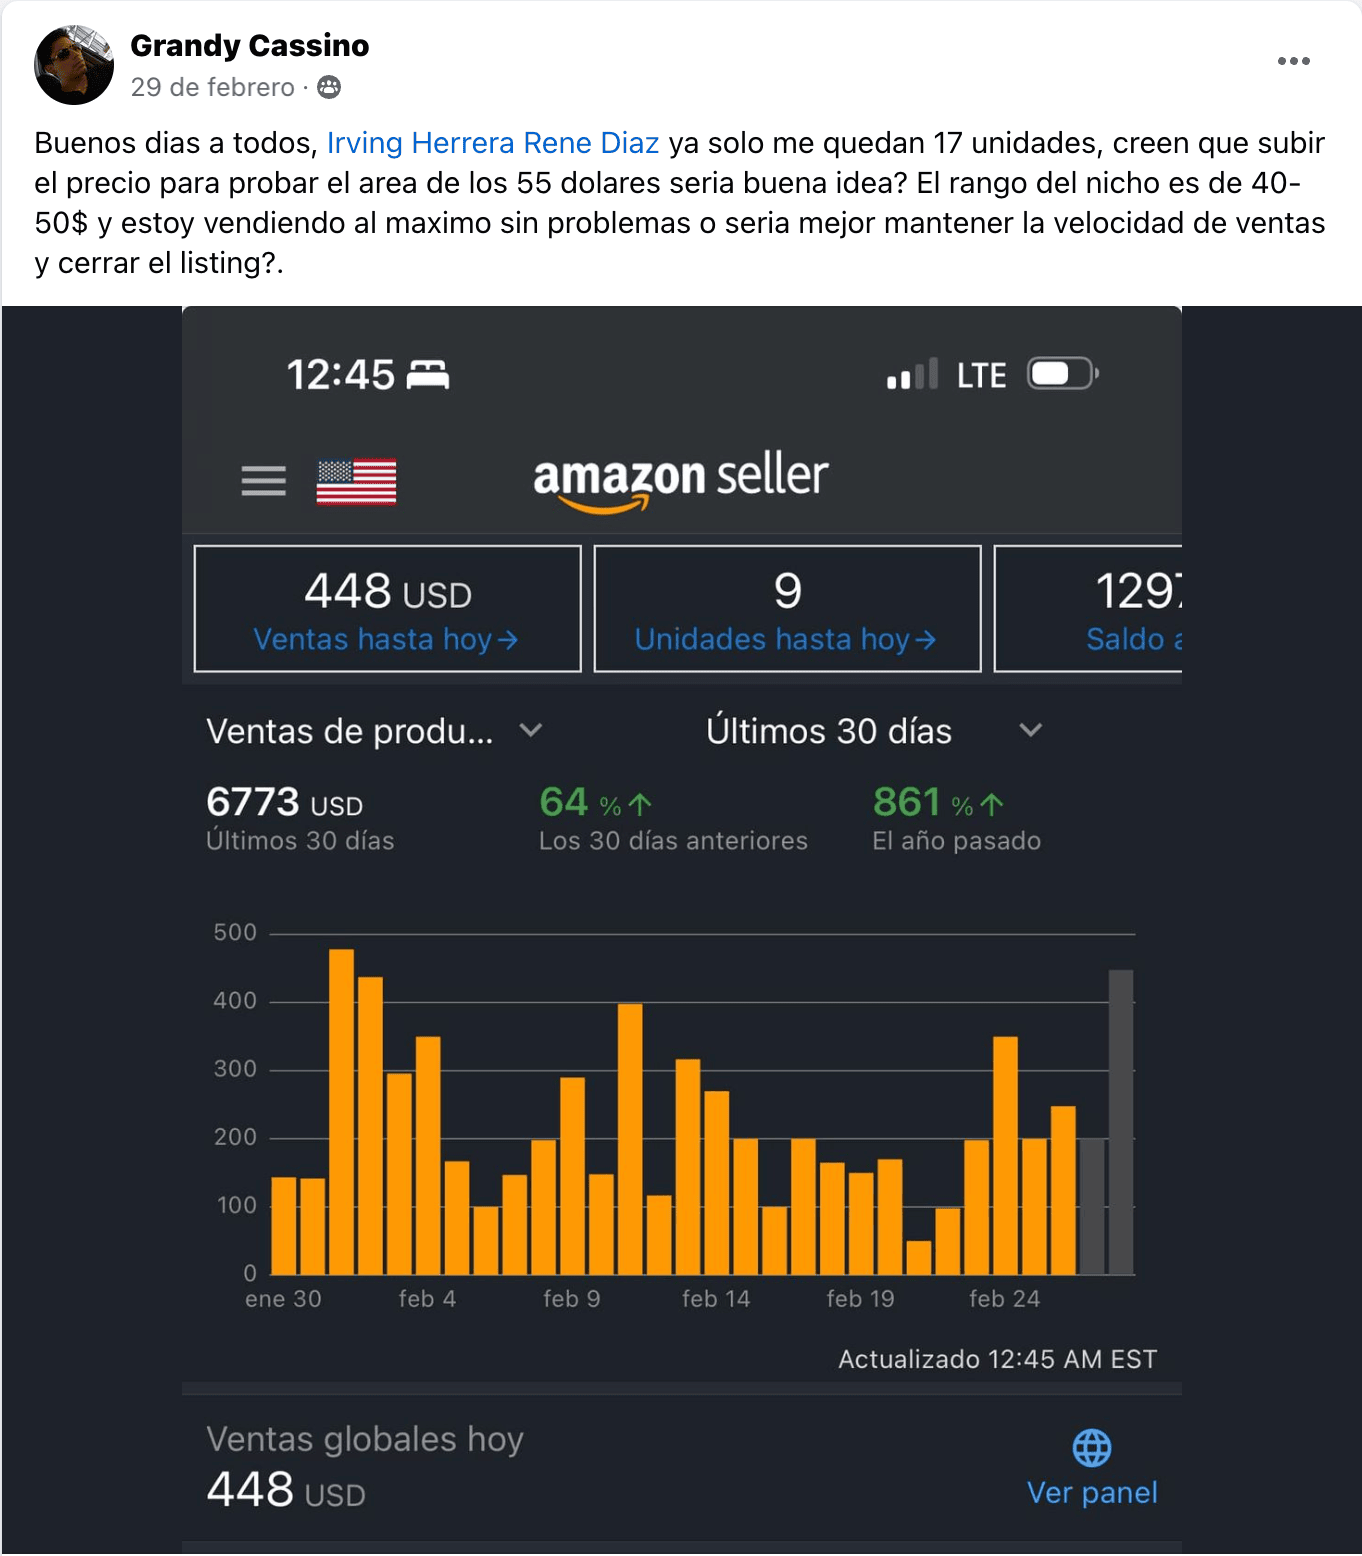Click the post audience privacy icon
Viewport: 1362px width, 1556px height.
[329, 88]
